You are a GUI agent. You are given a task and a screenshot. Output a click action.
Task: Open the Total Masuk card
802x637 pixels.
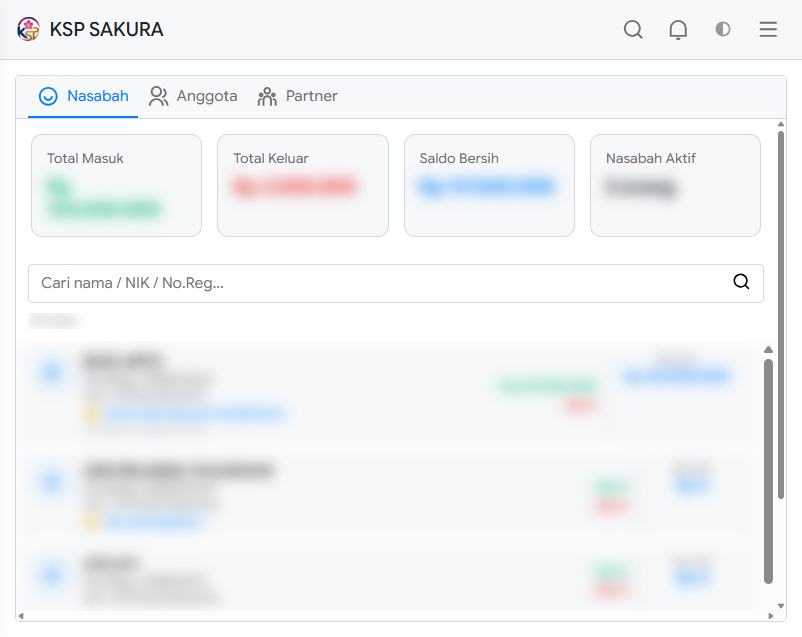point(116,185)
